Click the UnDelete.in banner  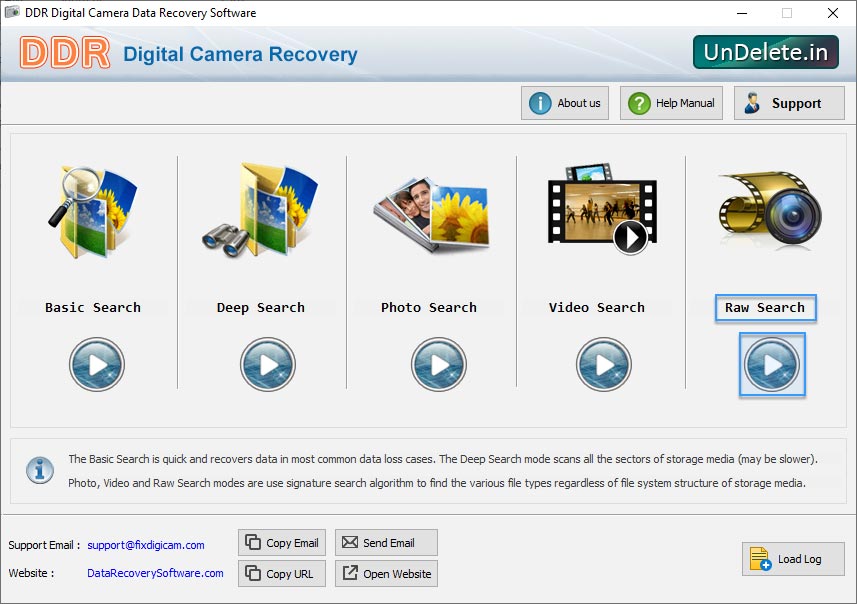click(766, 52)
